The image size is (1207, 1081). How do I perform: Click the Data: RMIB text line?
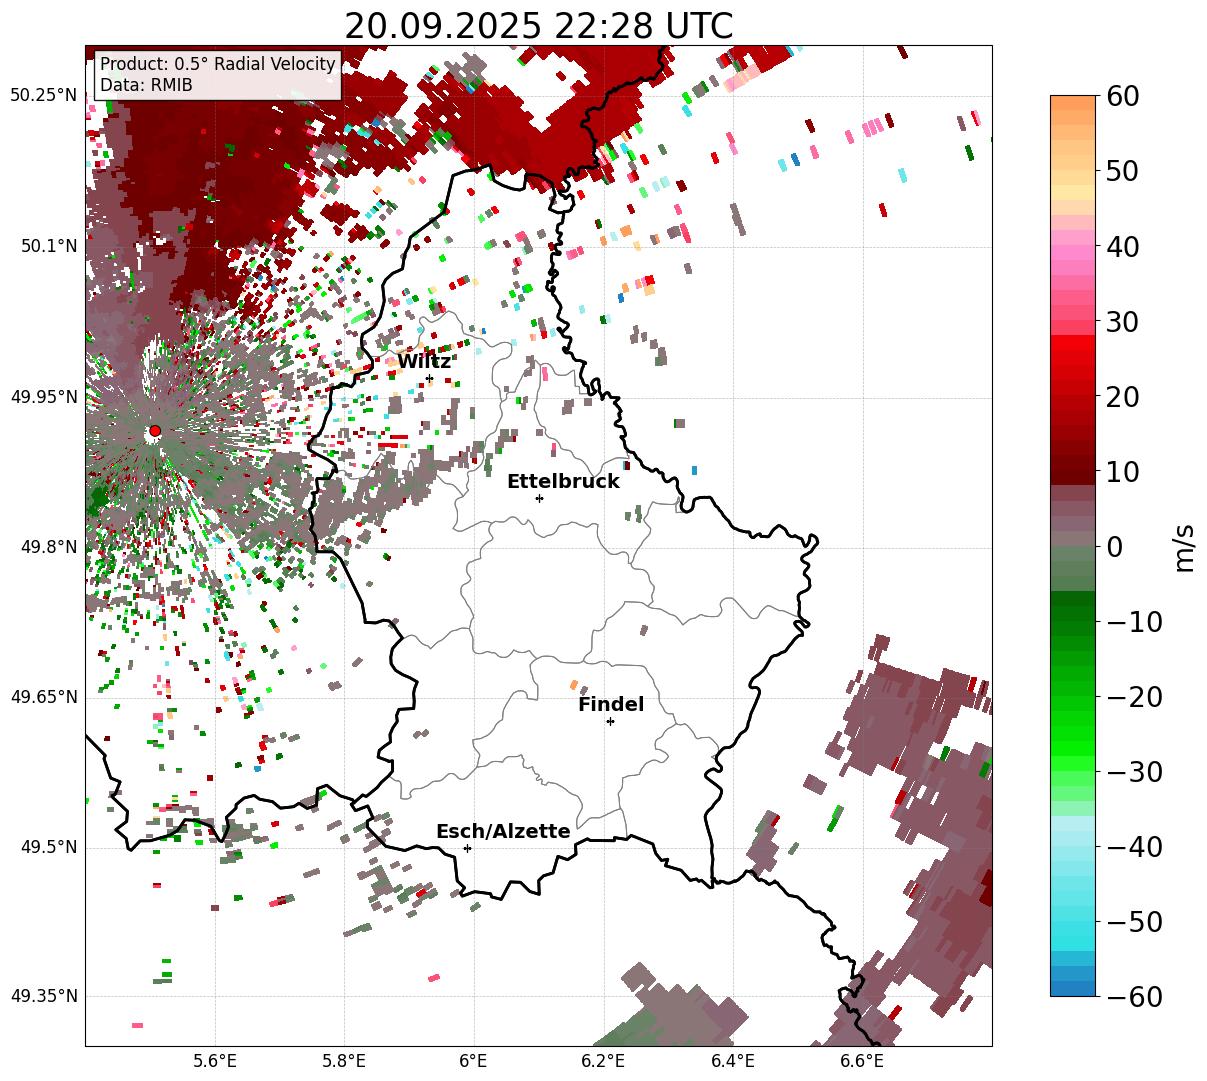[x=146, y=85]
